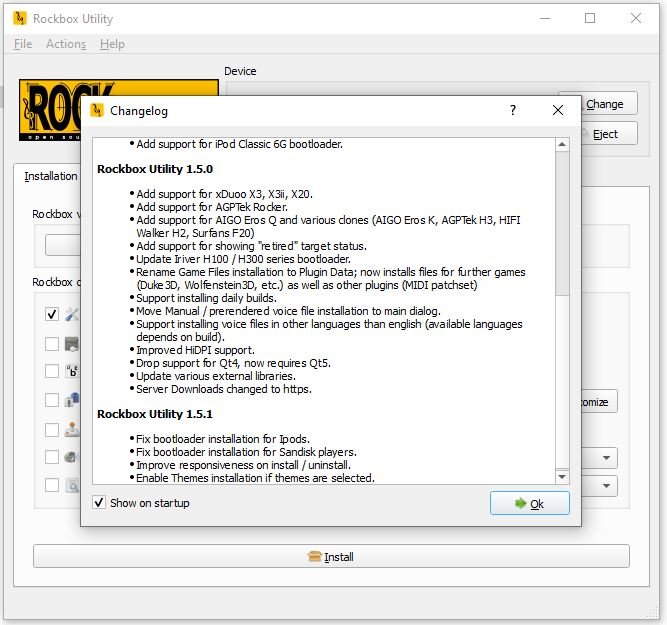This screenshot has height=625, width=667.
Task: Open the File menu
Action: coord(23,44)
